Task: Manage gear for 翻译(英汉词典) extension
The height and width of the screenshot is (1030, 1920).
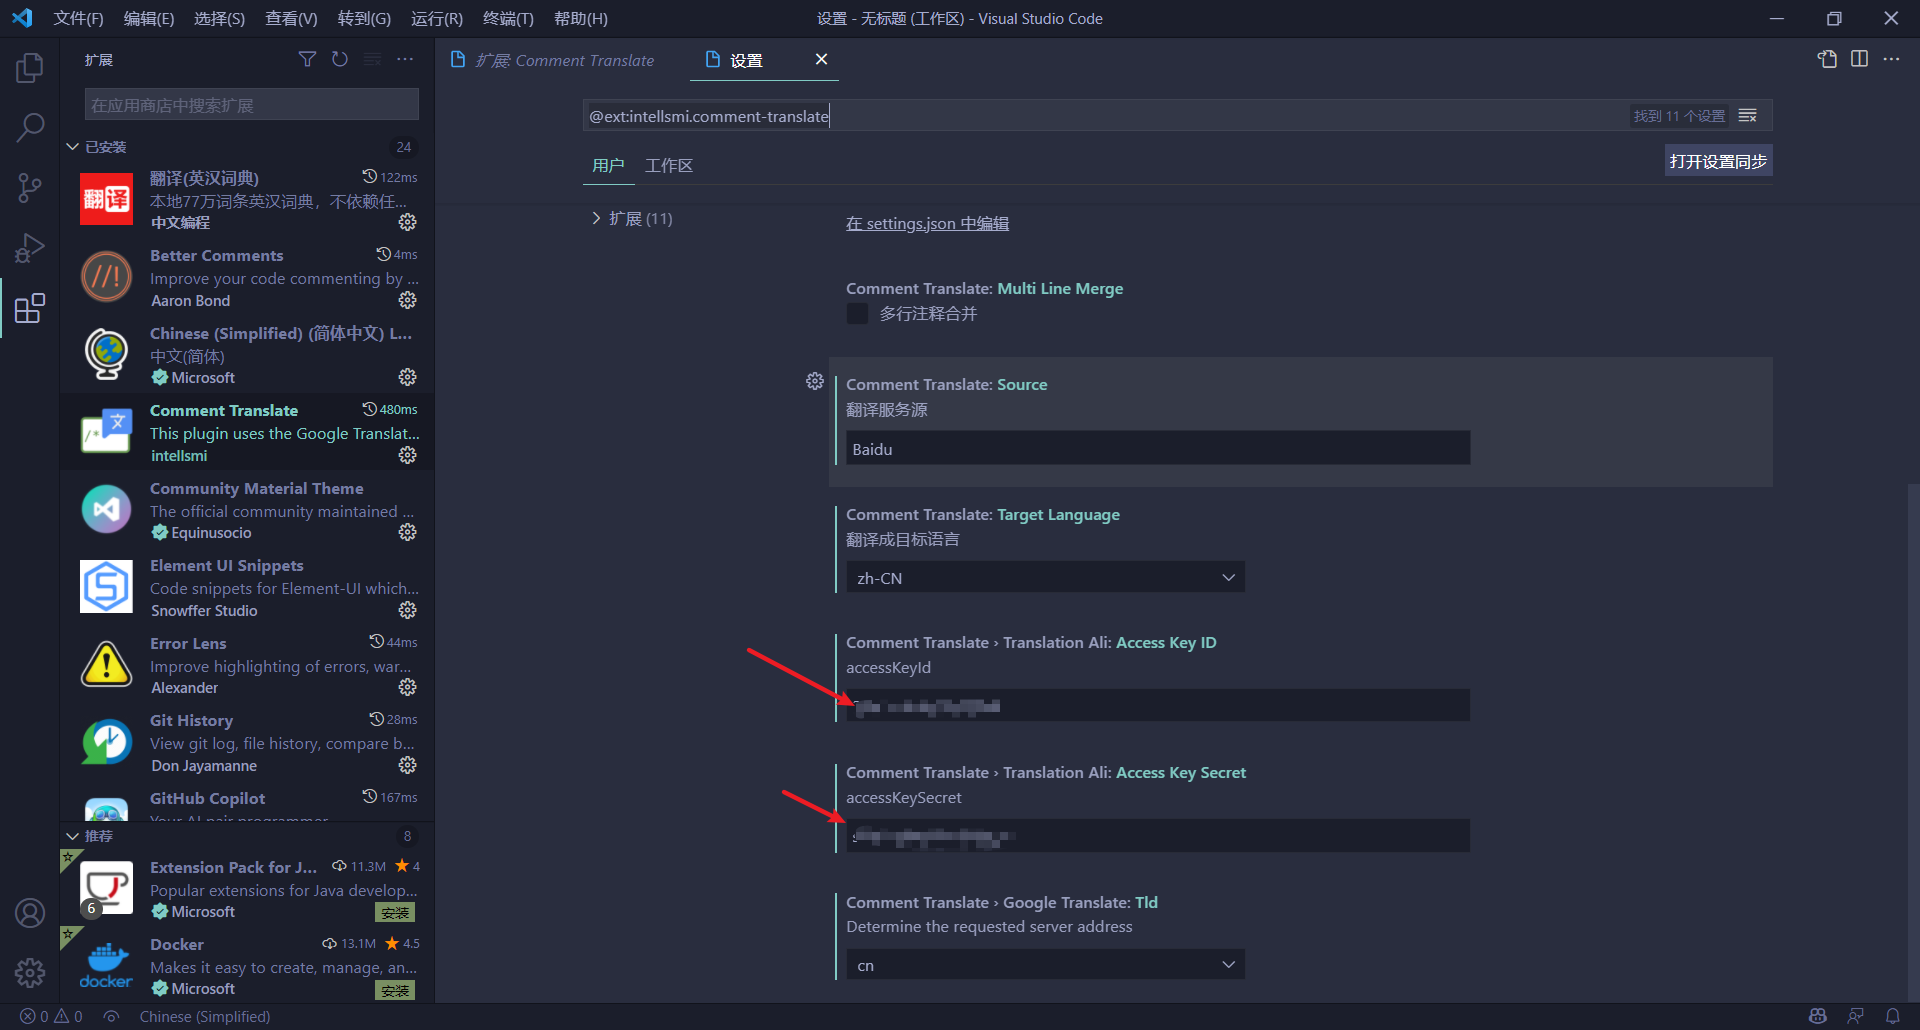Action: point(408,222)
